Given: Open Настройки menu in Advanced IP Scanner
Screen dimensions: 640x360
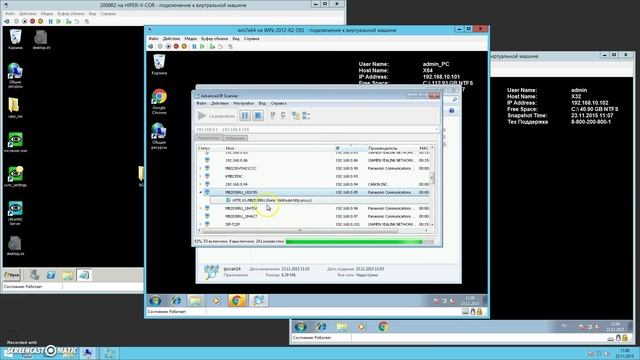Looking at the screenshot, I should pos(244,103).
